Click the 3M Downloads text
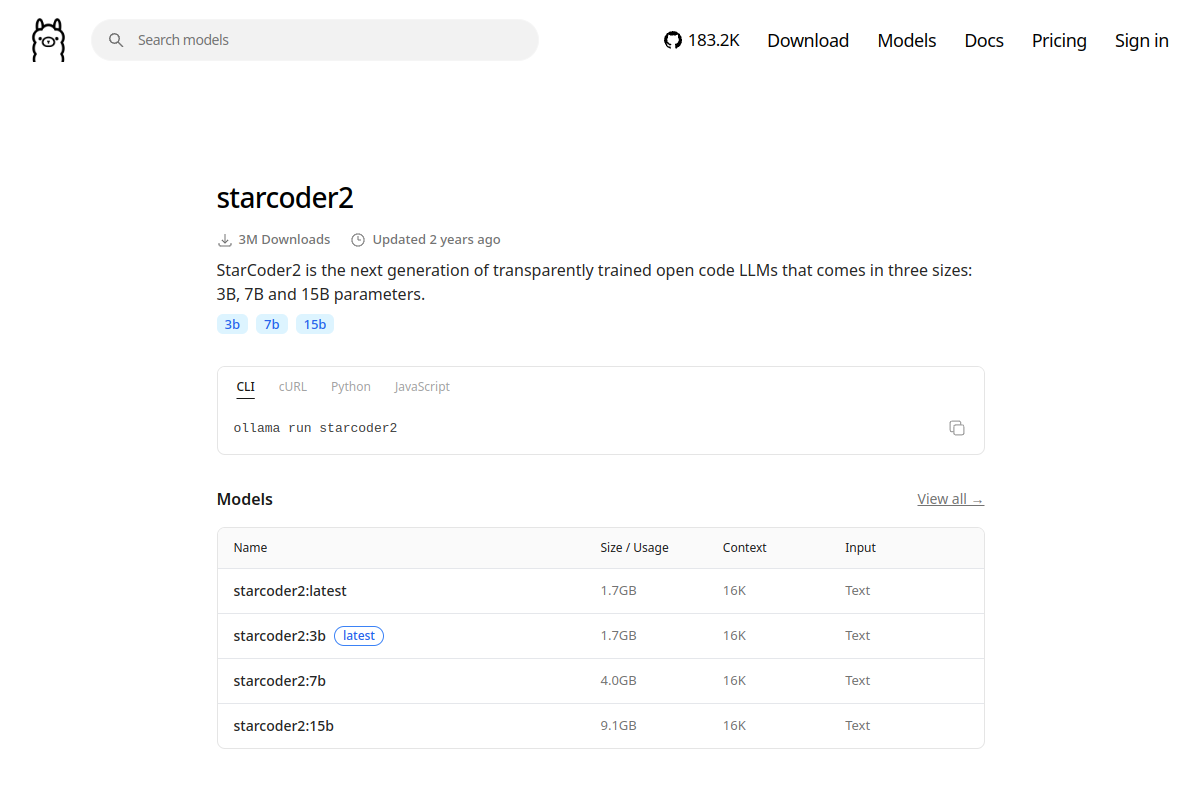 click(284, 240)
